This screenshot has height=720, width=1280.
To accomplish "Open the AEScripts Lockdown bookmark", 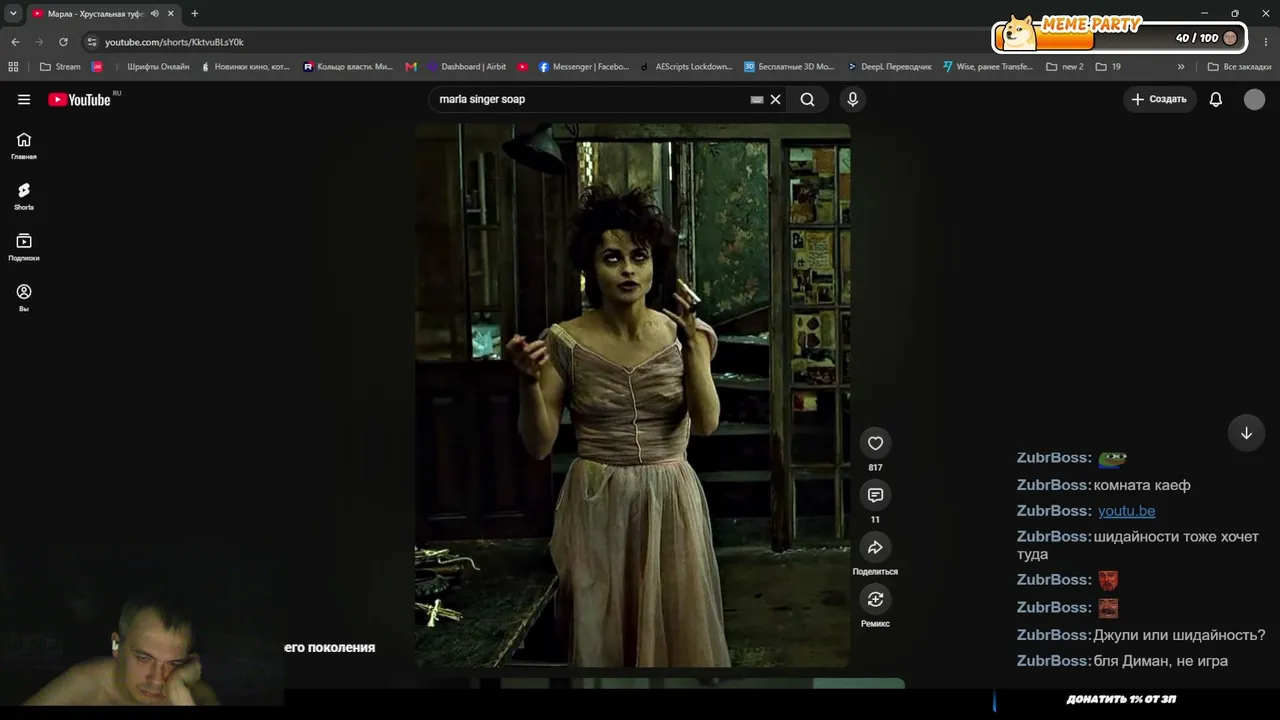I will pos(687,67).
